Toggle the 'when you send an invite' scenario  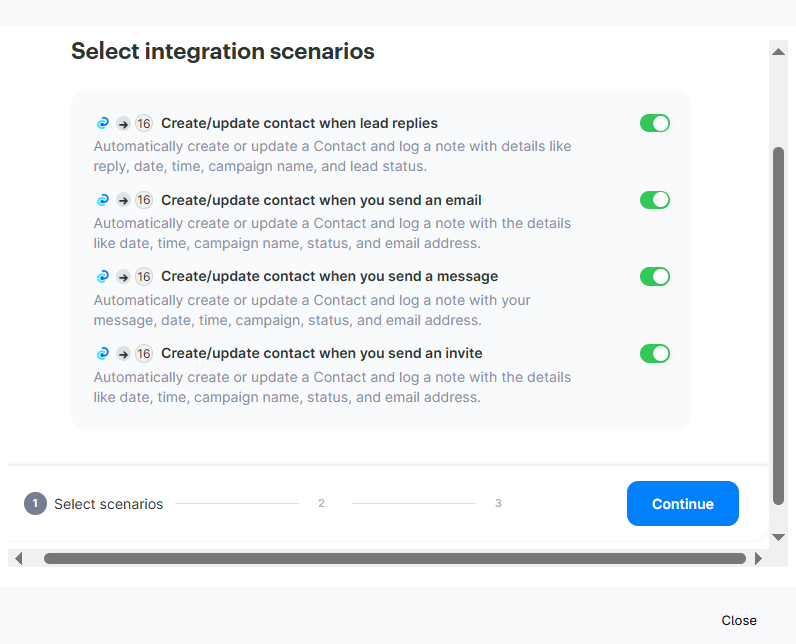coord(655,353)
